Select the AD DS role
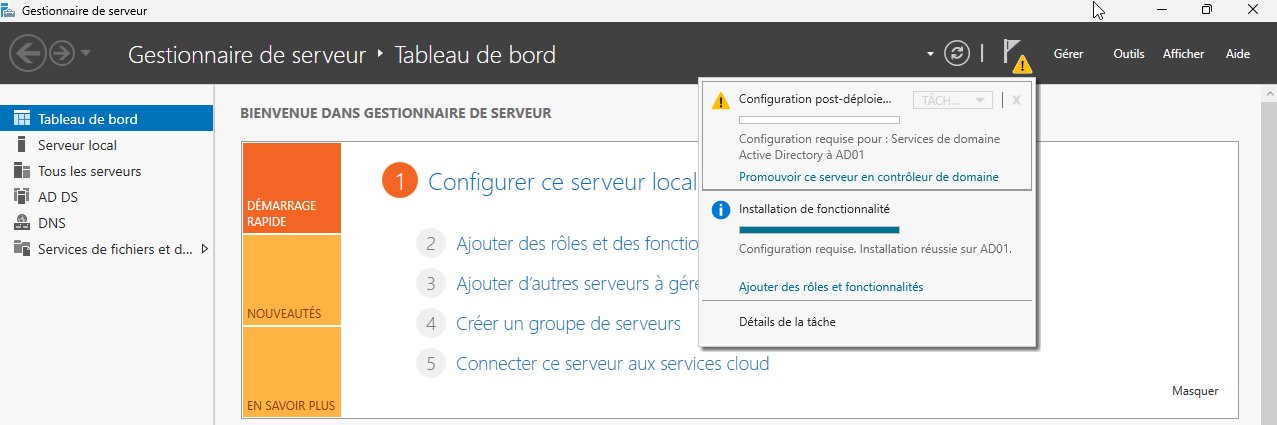Screen dimensions: 1277x425 pyautogui.click(x=58, y=197)
